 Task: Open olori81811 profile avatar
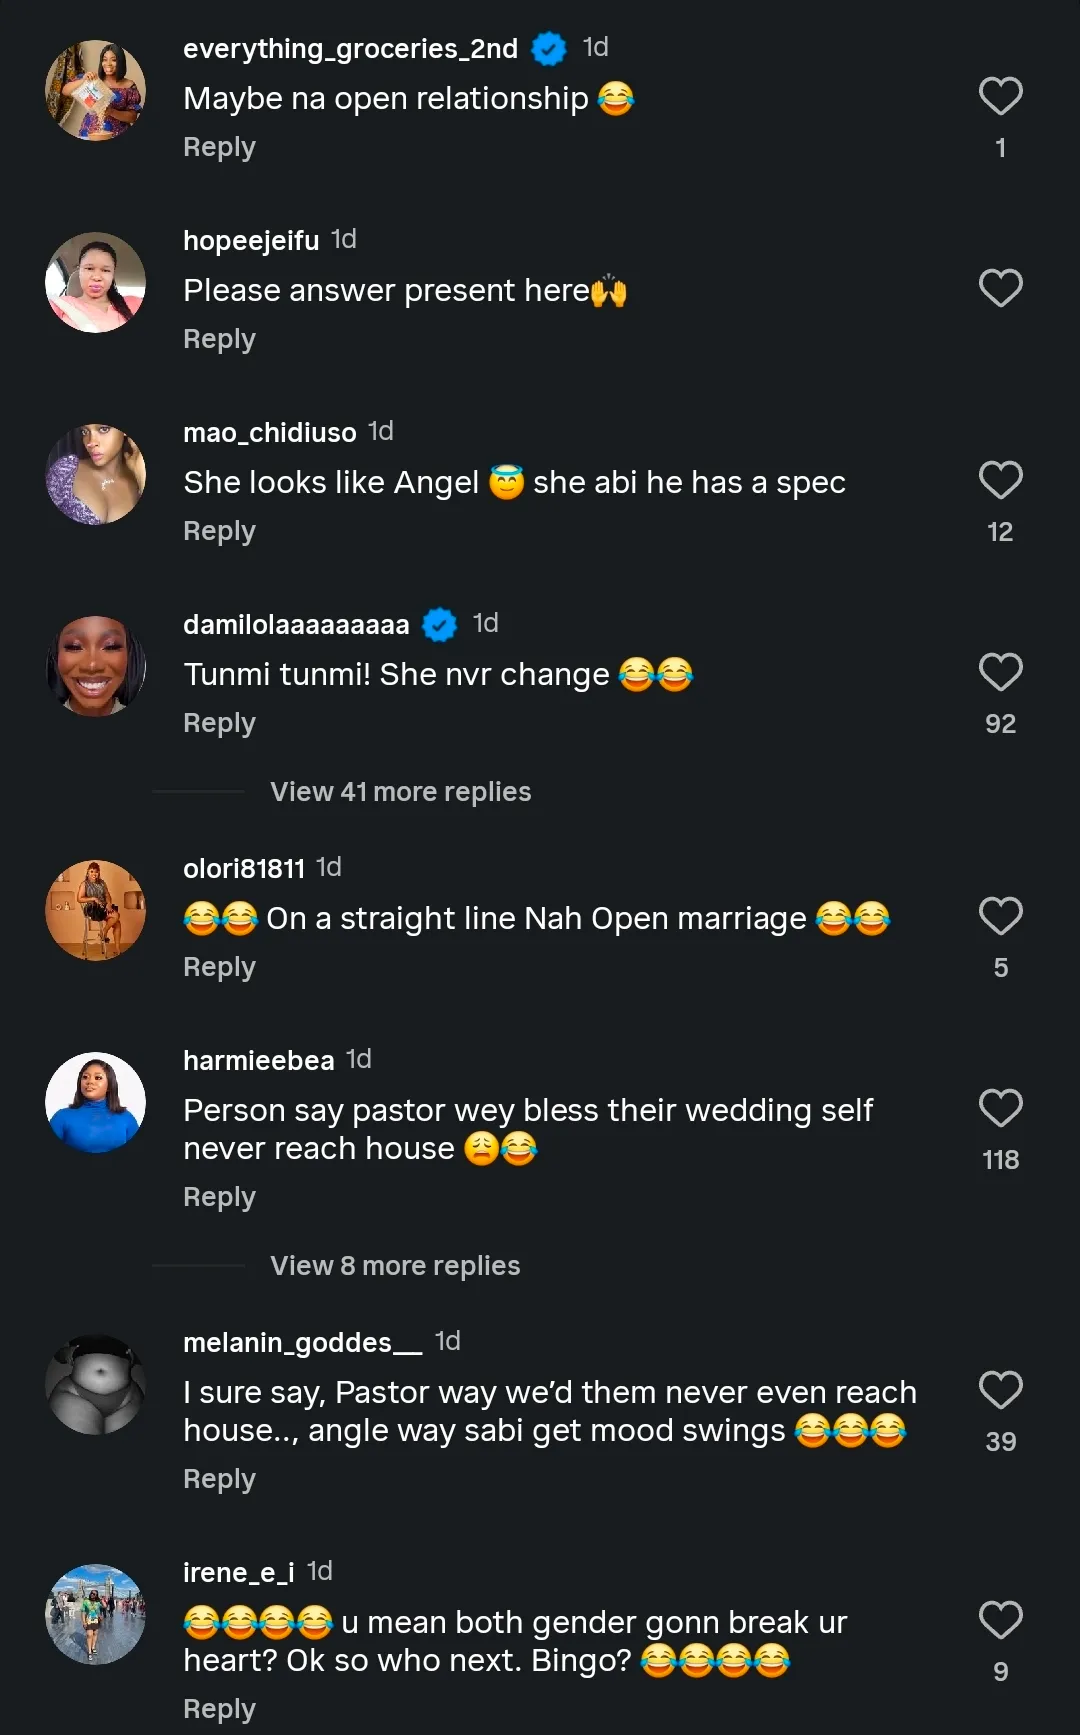(x=96, y=910)
